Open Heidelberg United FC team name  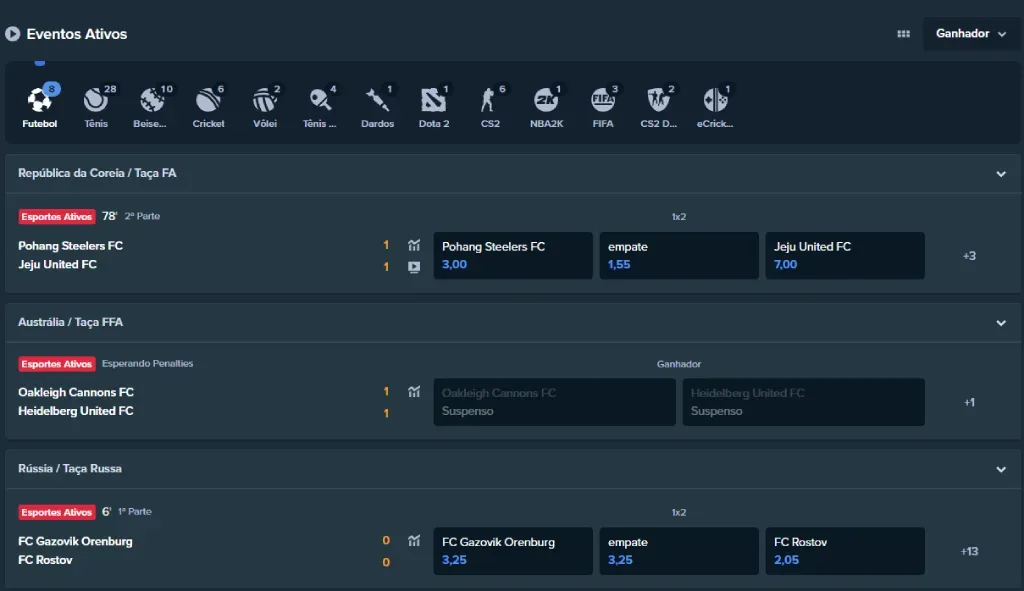pyautogui.click(x=76, y=411)
